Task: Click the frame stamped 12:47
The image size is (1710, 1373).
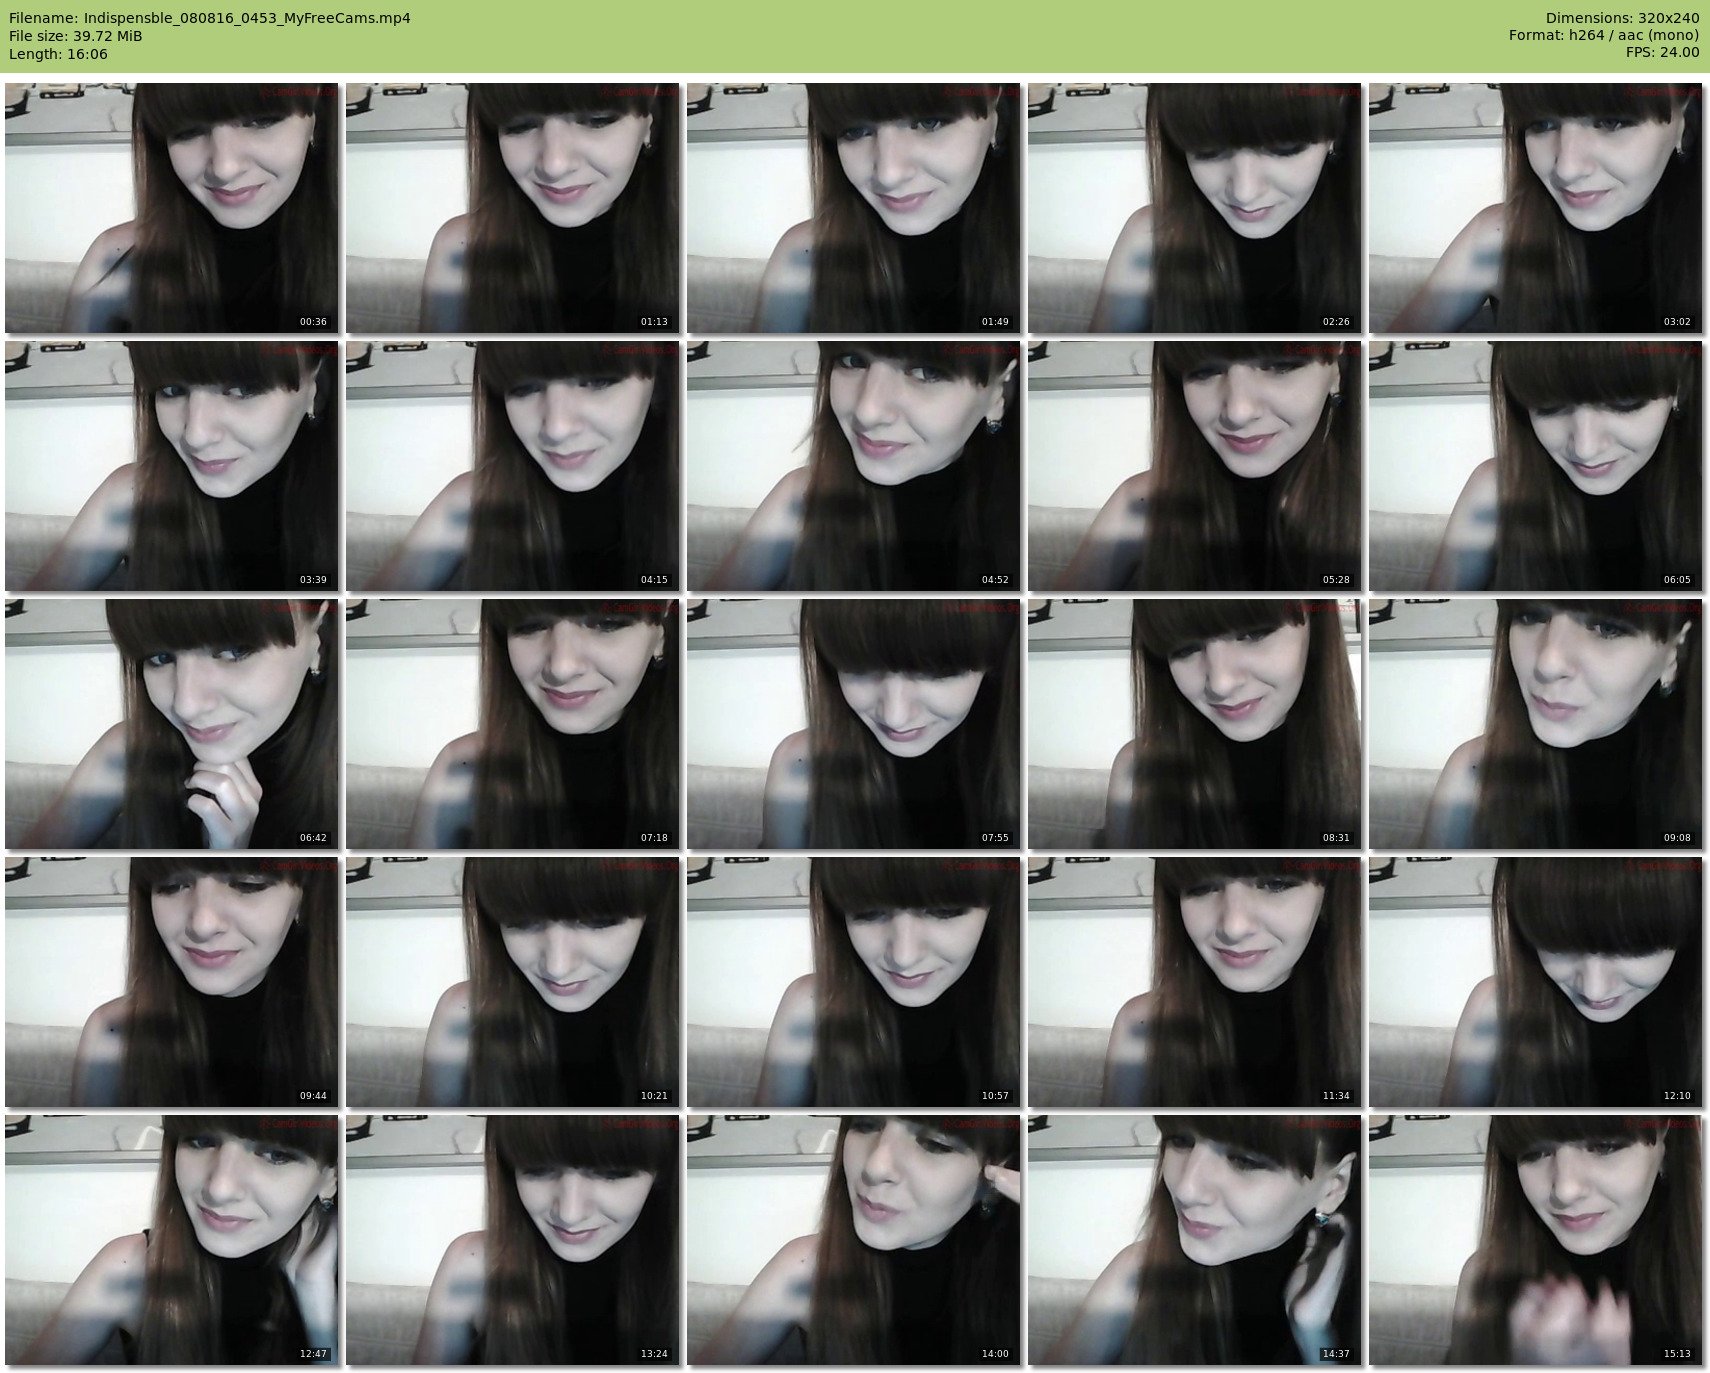Action: coord(171,1240)
